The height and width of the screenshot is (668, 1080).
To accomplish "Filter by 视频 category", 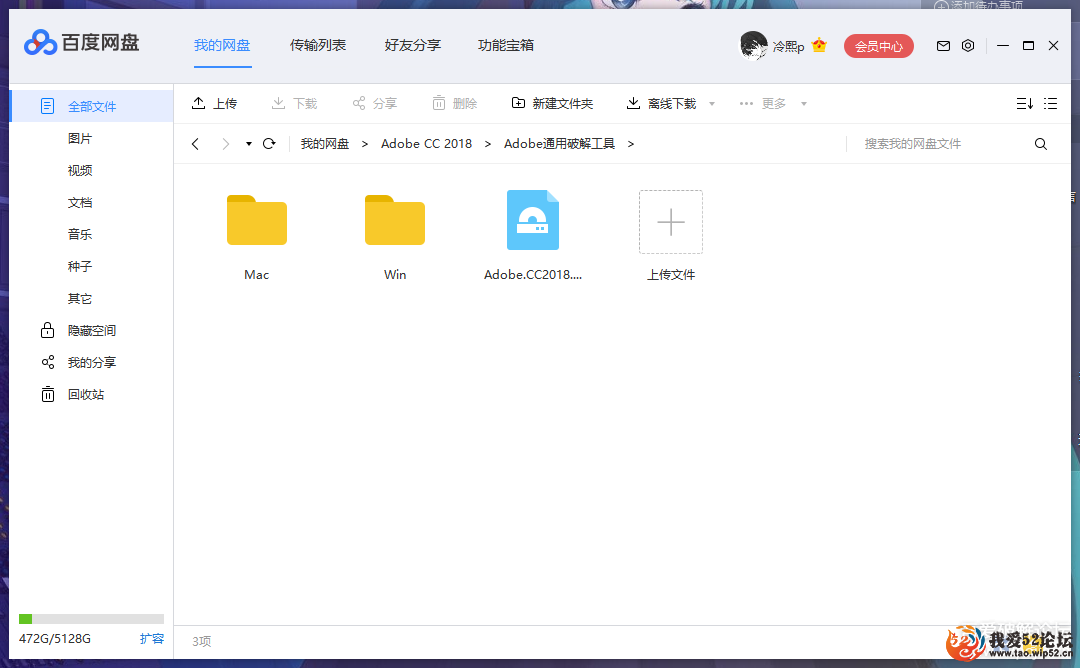I will (x=80, y=170).
